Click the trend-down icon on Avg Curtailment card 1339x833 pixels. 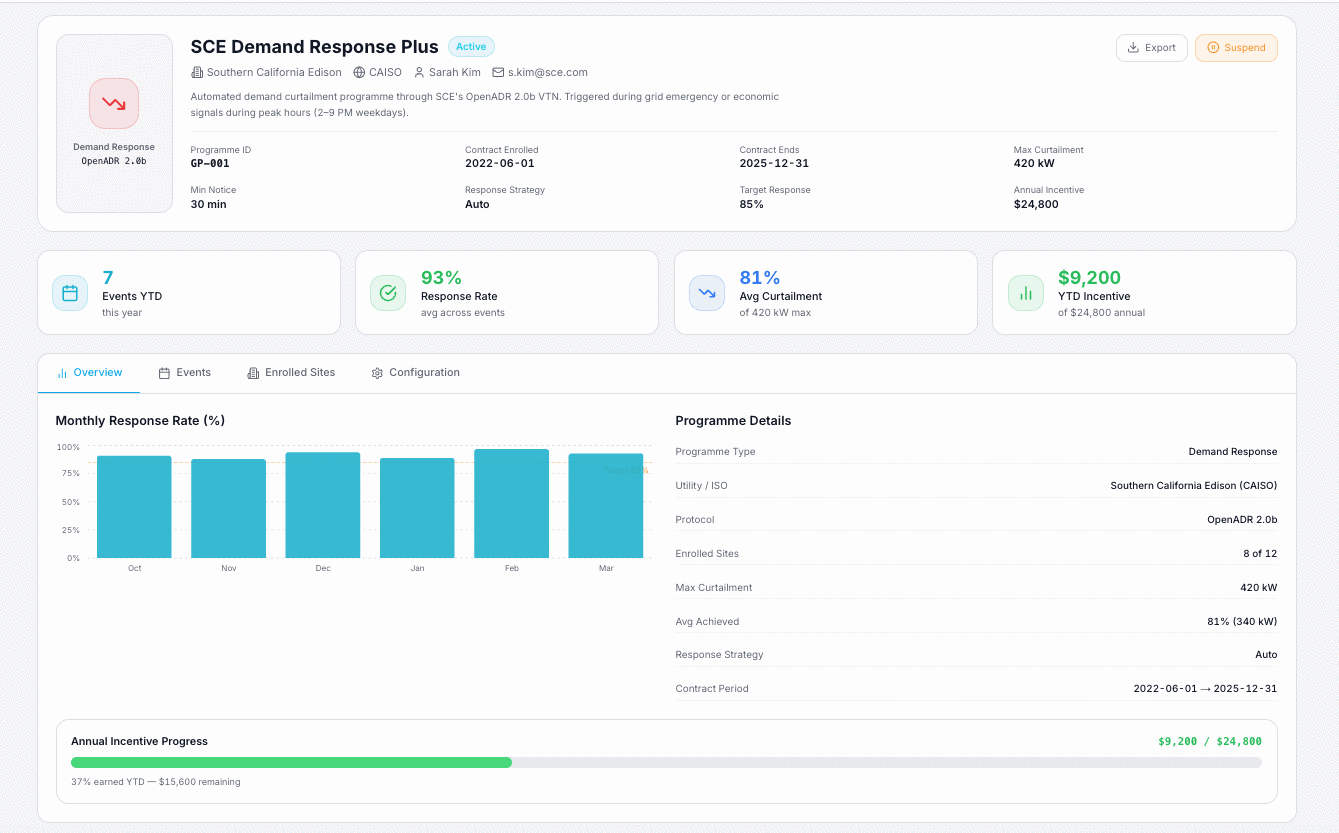(707, 293)
